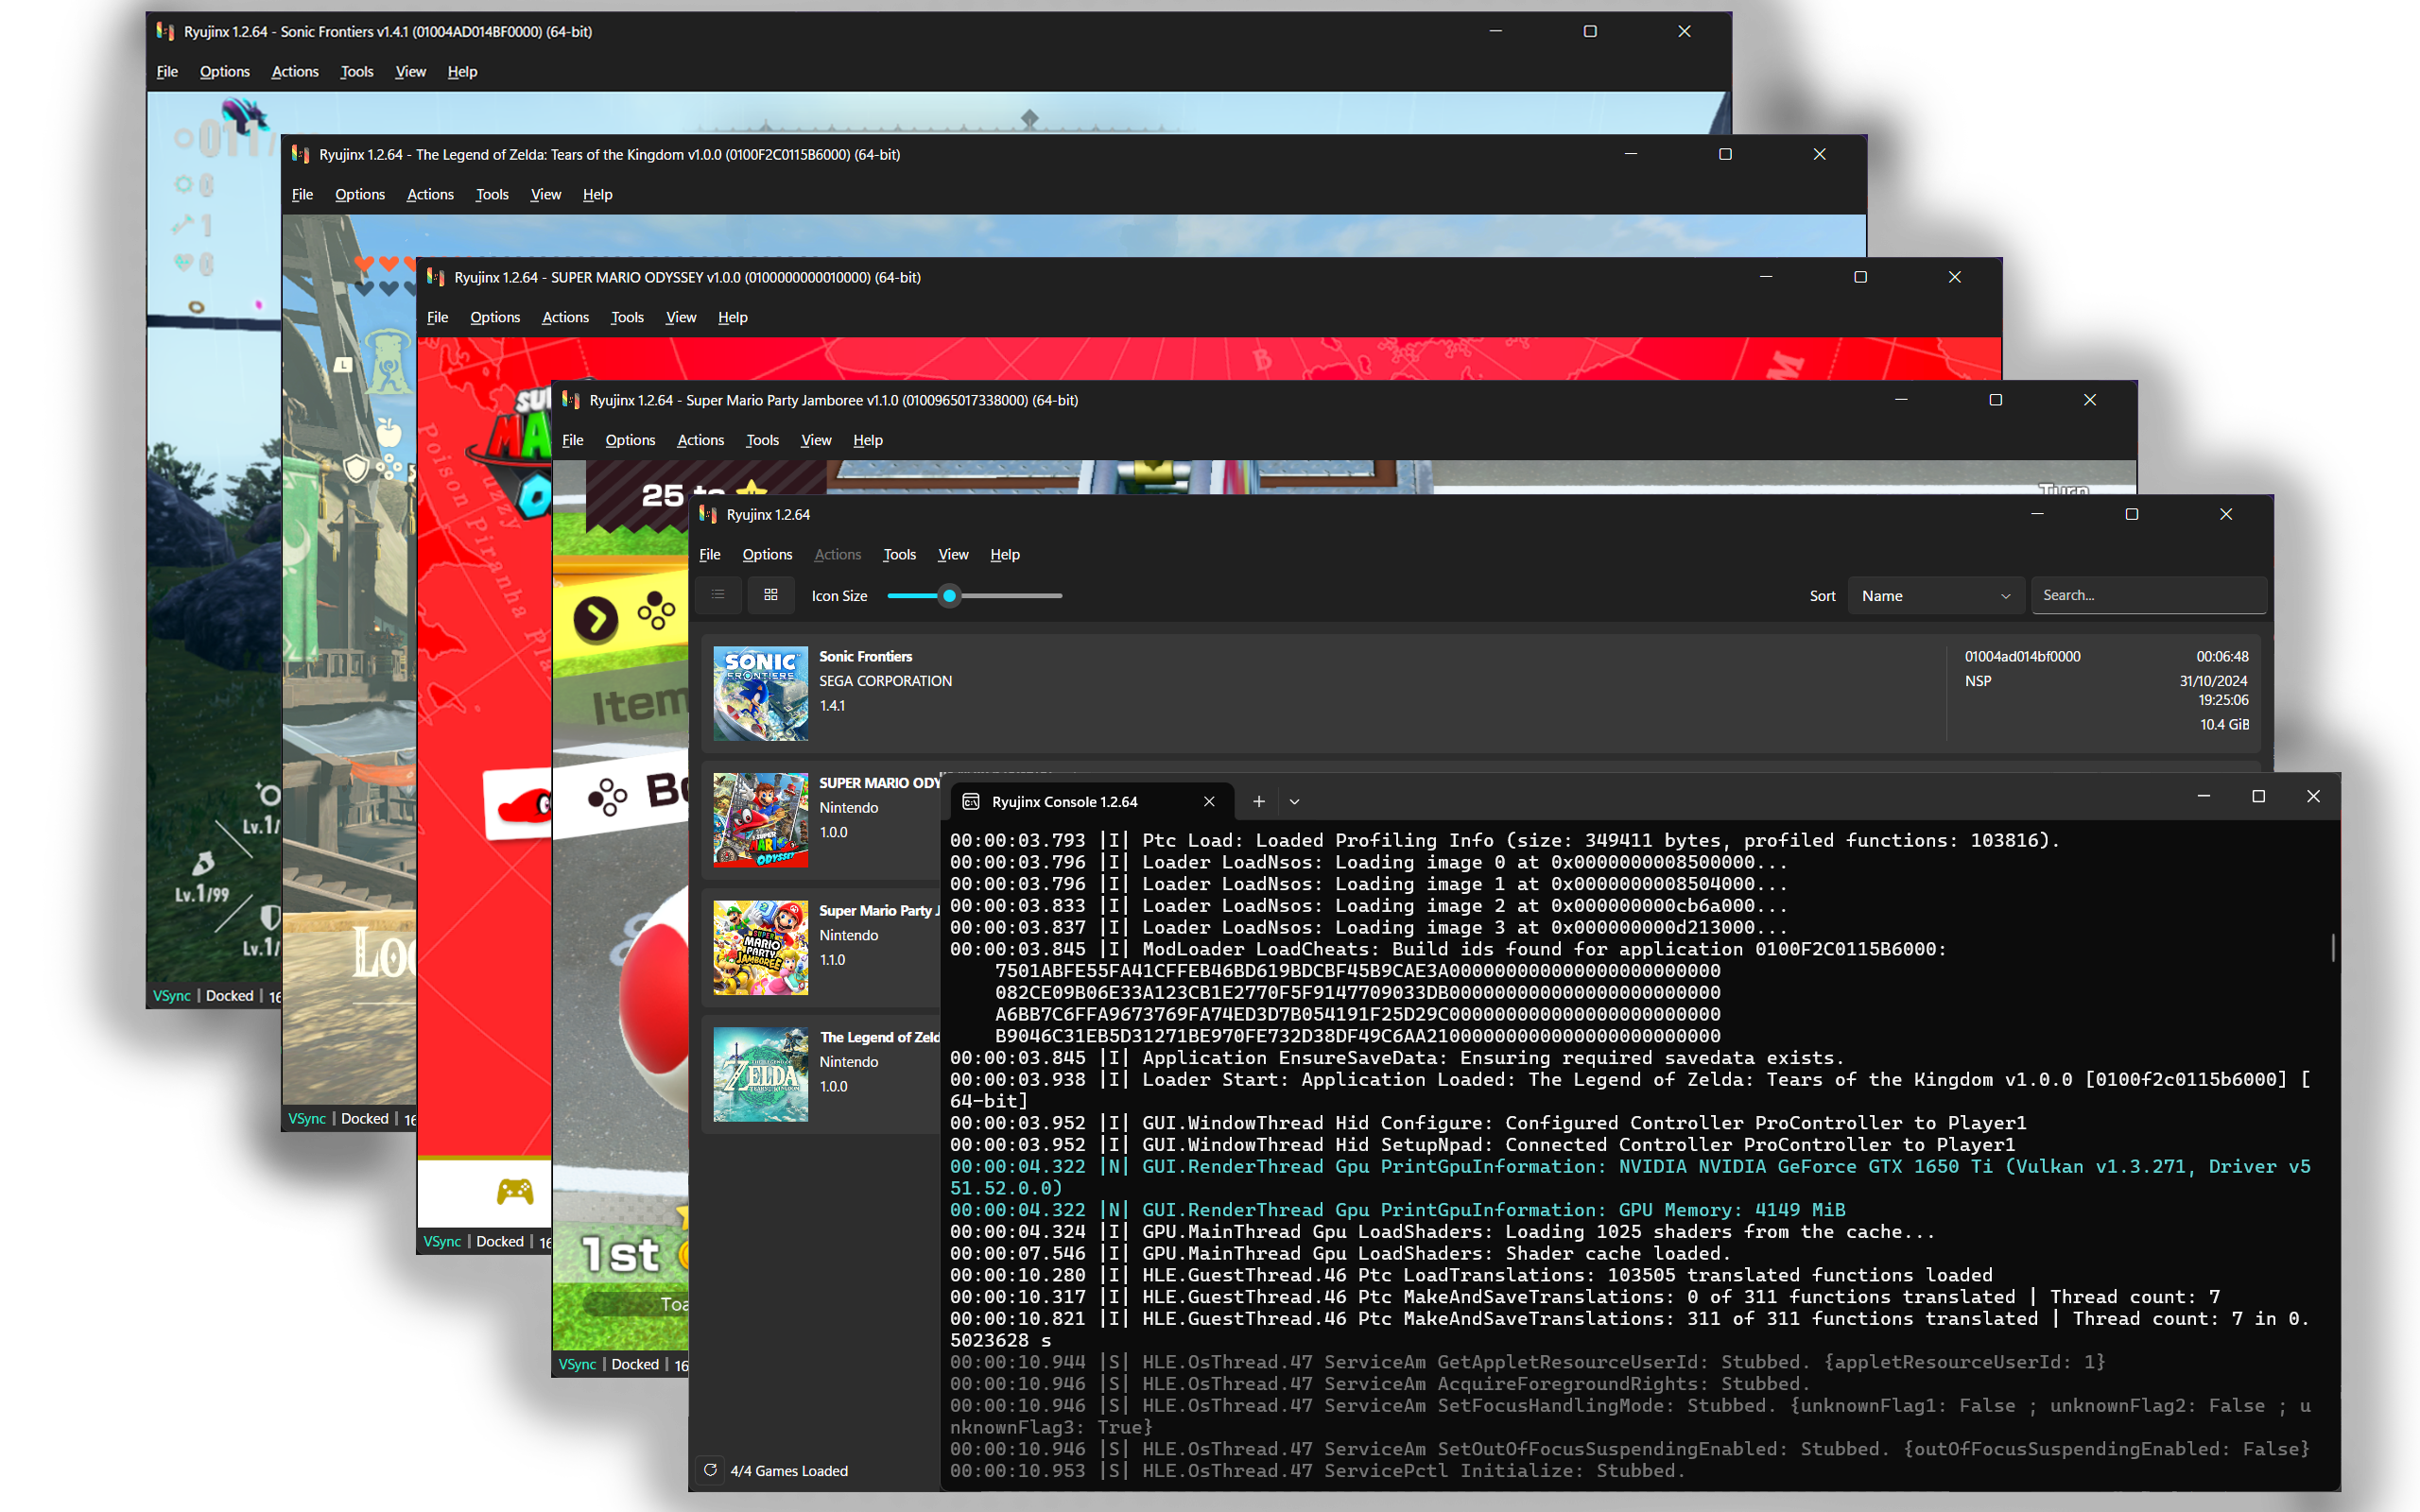Select the Super Mario Odyssey cover art
Screen dimensions: 2420x1512
(760, 820)
